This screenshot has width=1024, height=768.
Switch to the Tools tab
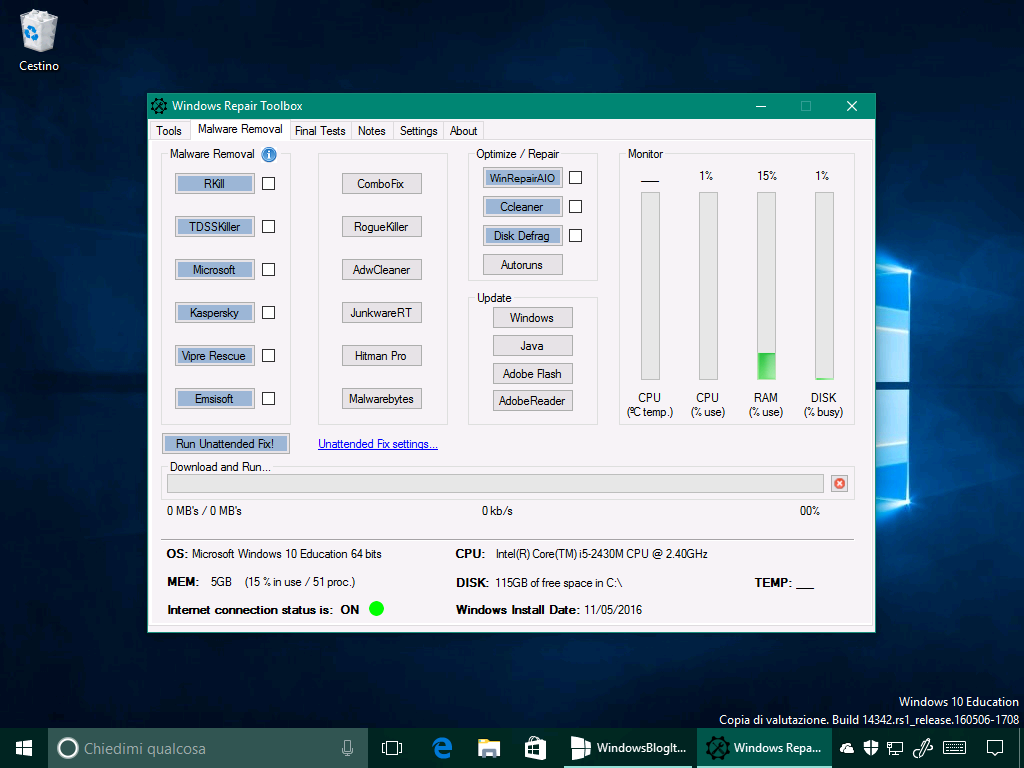point(169,131)
